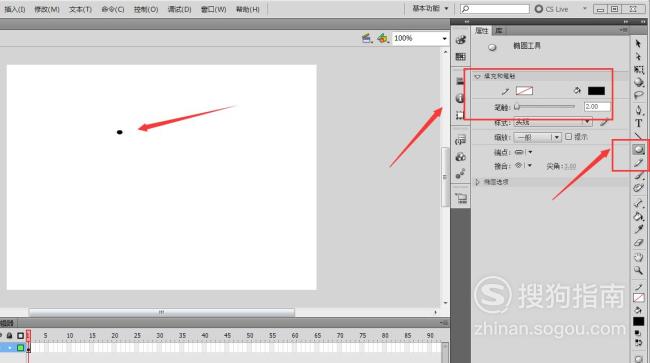Select the Selection arrow tool
The image size is (650, 363).
coord(638,43)
